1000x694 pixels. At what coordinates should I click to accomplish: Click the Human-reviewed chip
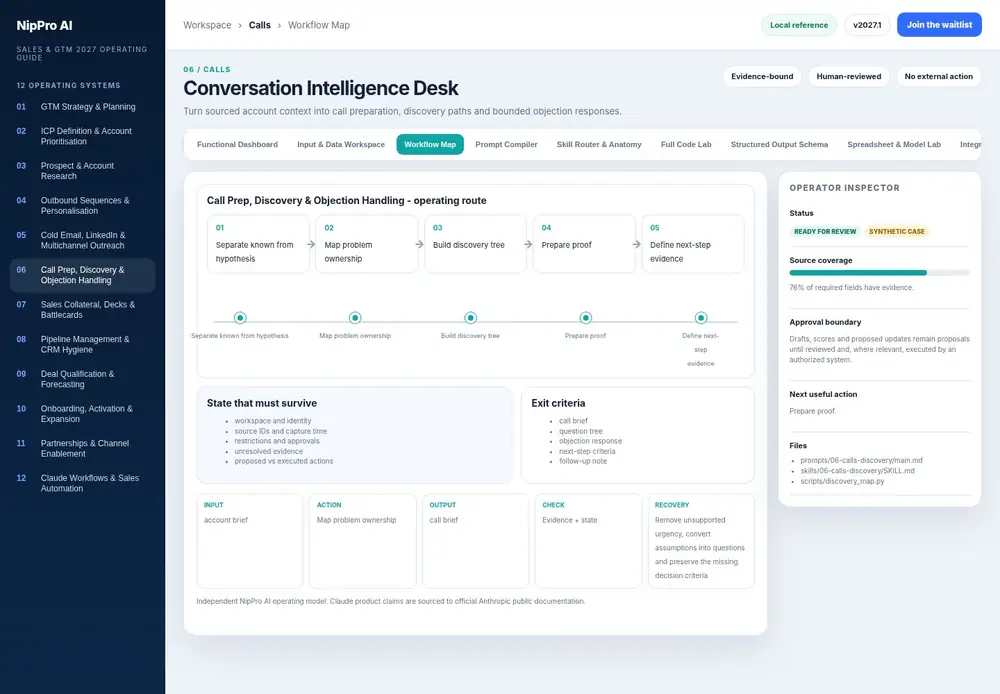click(849, 77)
